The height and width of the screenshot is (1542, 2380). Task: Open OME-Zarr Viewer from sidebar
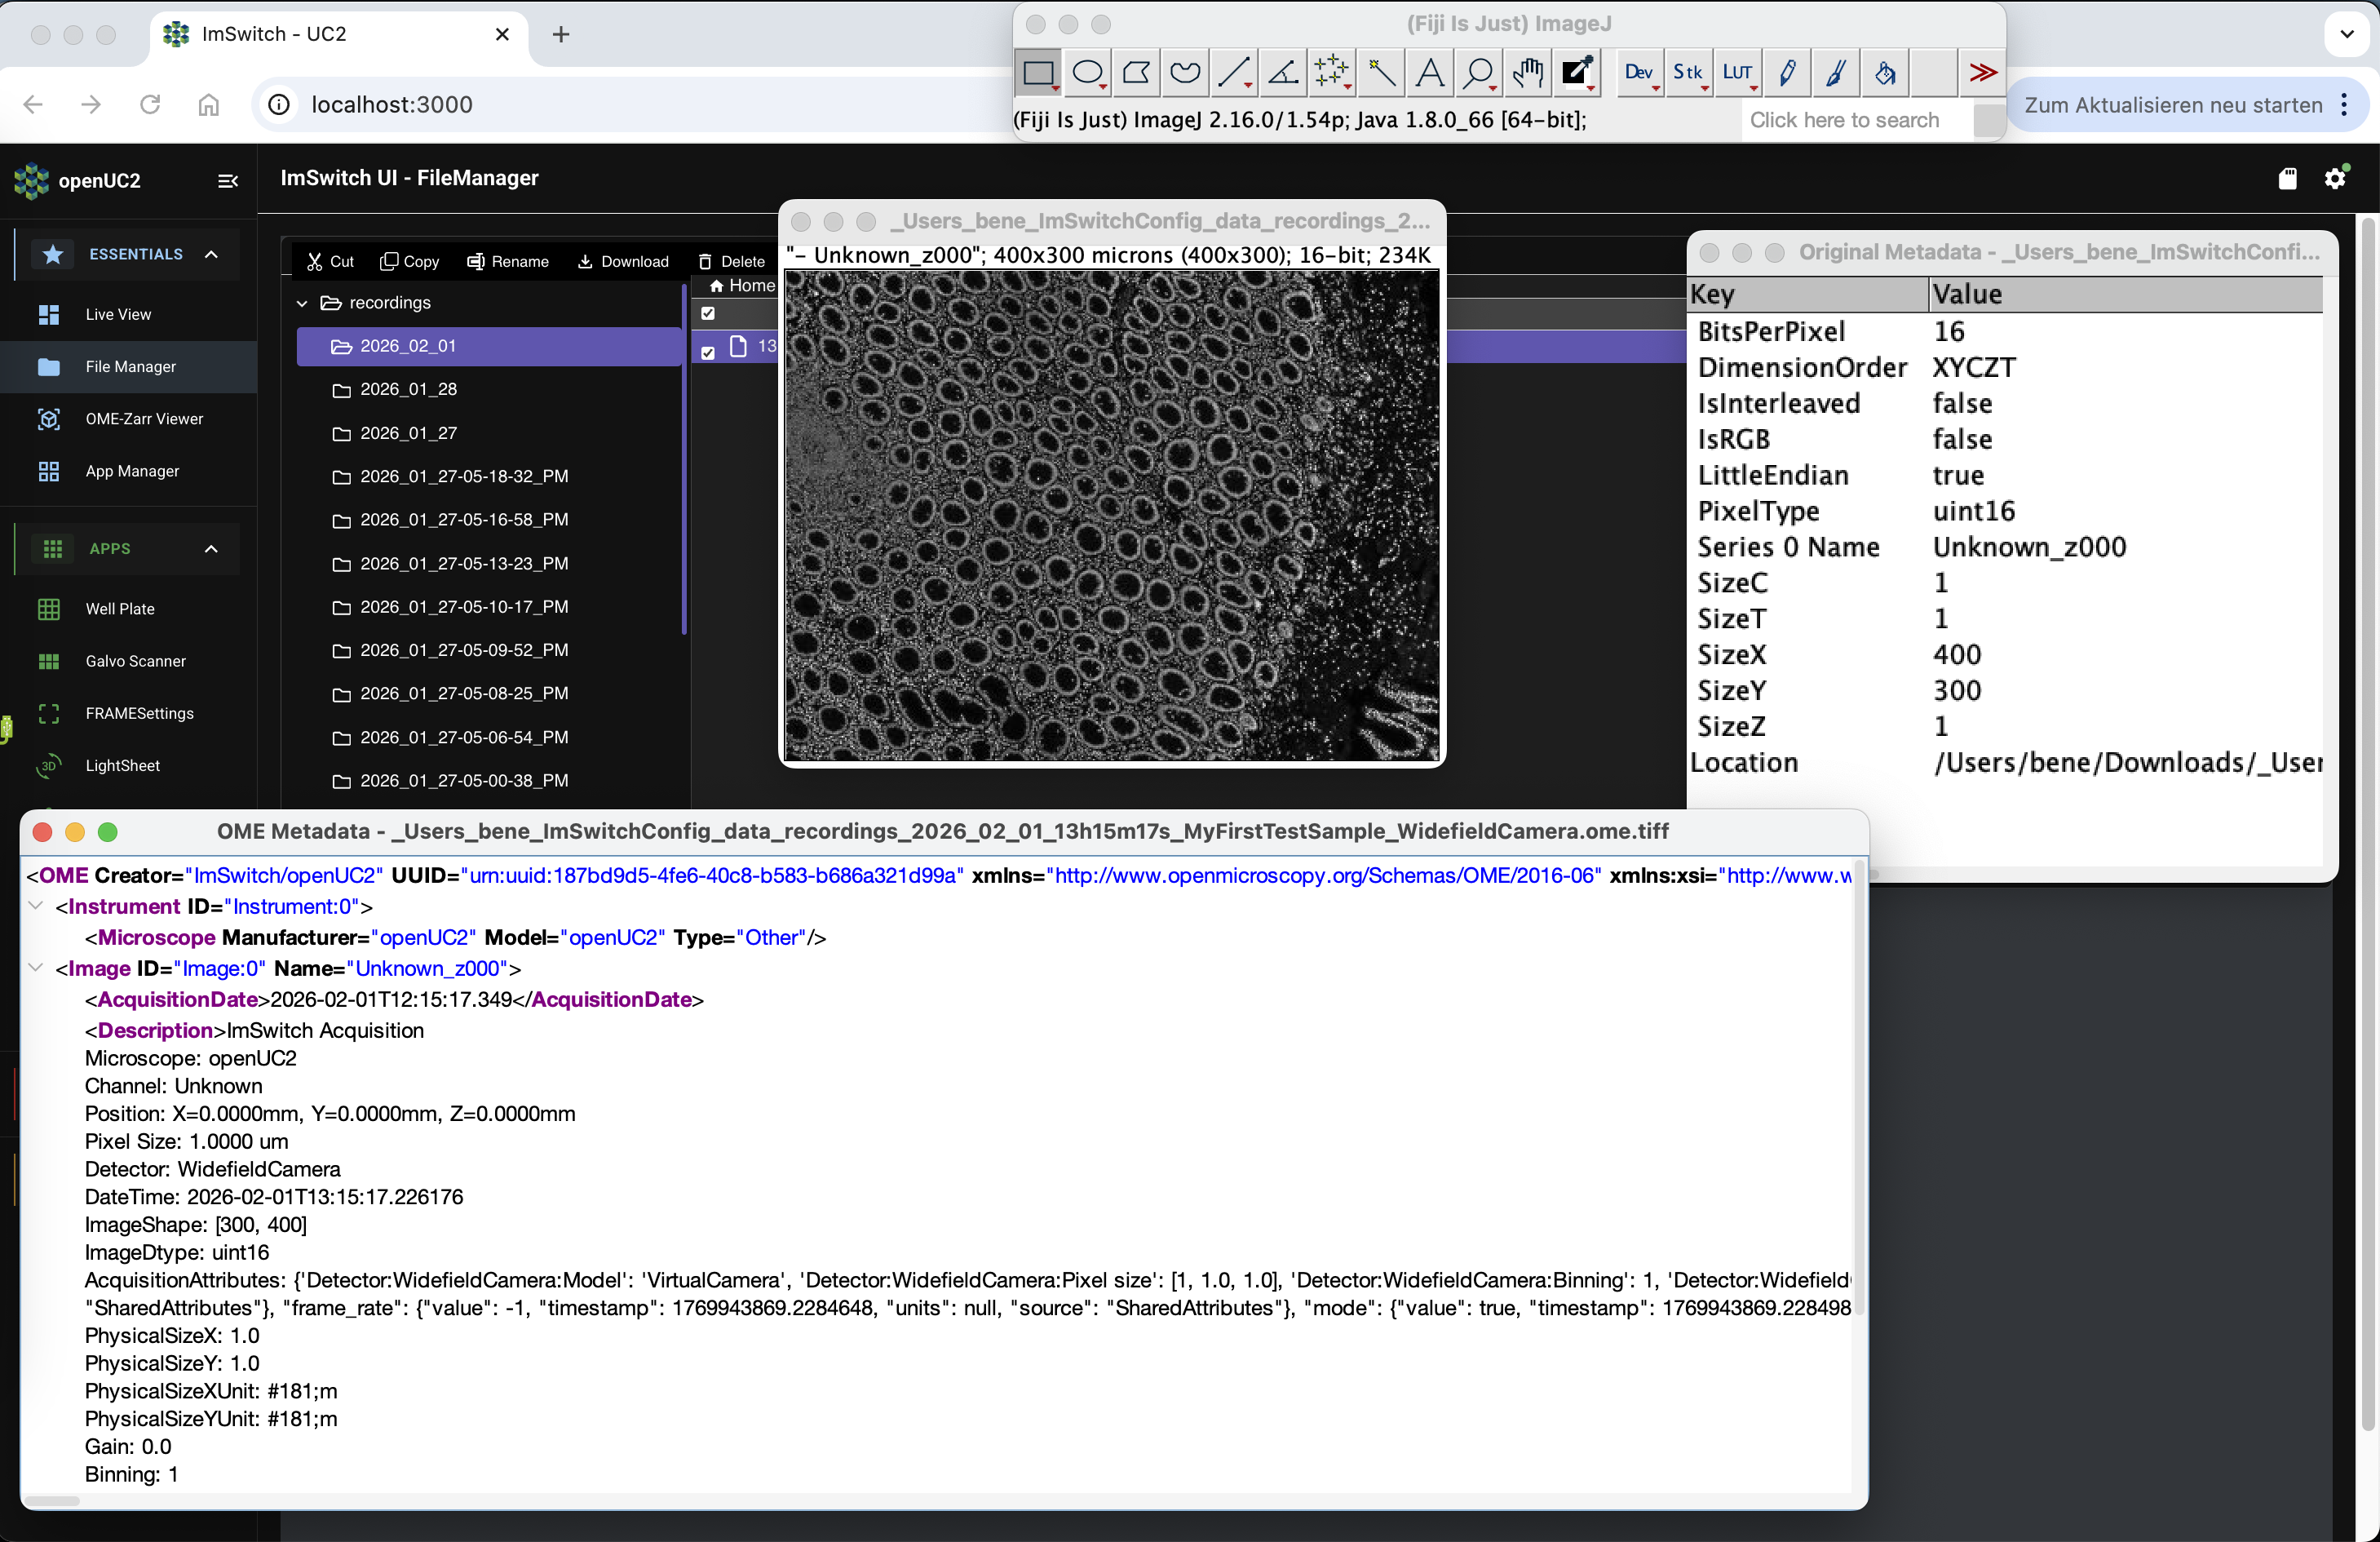144,419
